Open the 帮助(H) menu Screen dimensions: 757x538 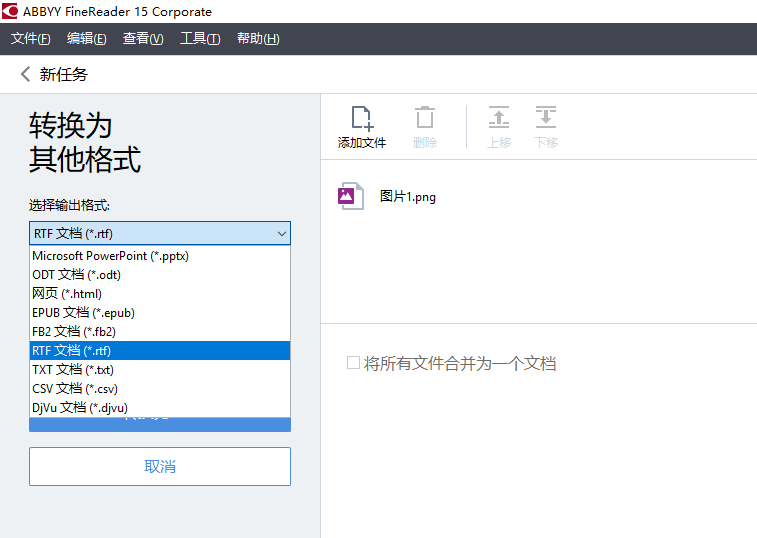[x=258, y=39]
